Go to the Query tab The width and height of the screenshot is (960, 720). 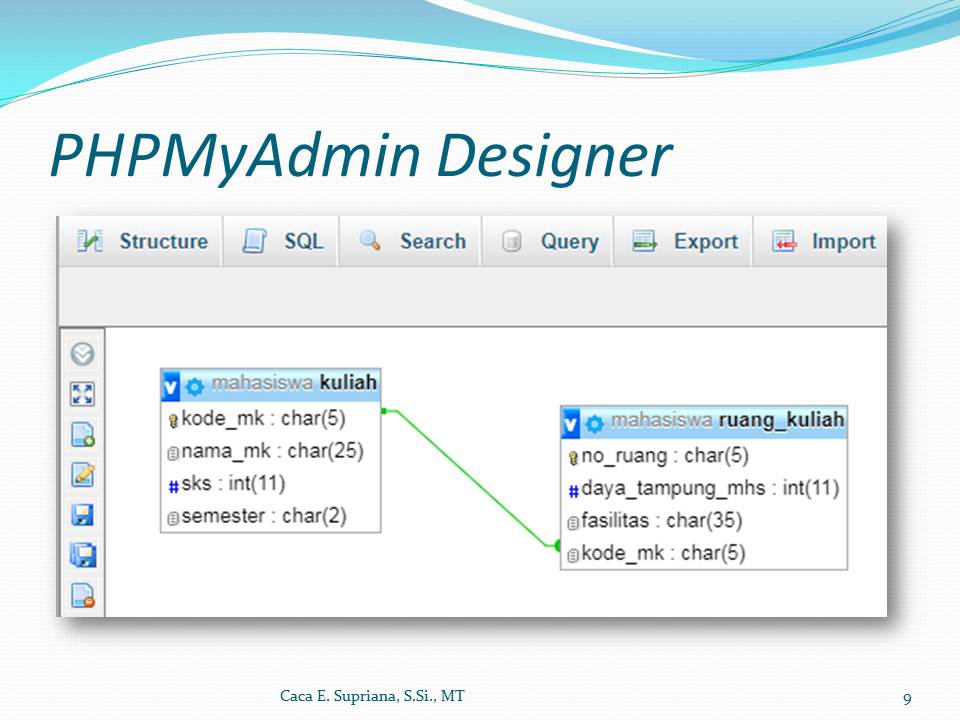[x=548, y=241]
